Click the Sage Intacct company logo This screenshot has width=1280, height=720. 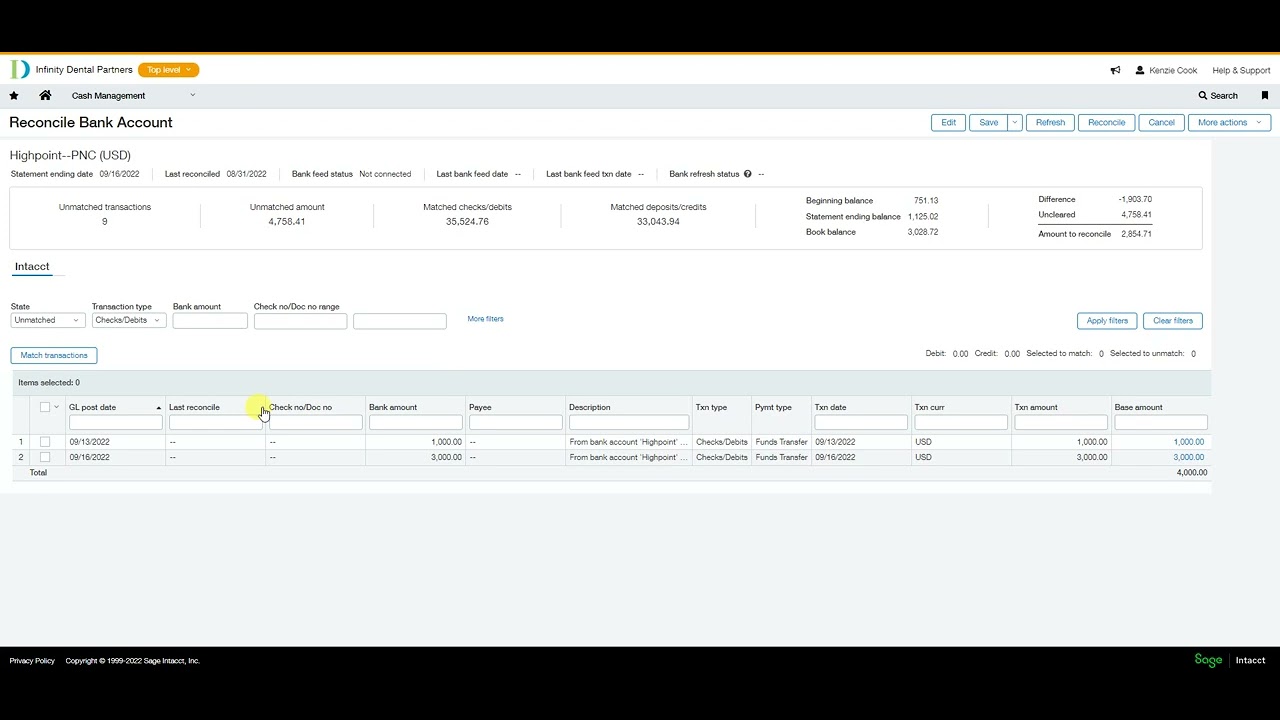(x=1229, y=660)
